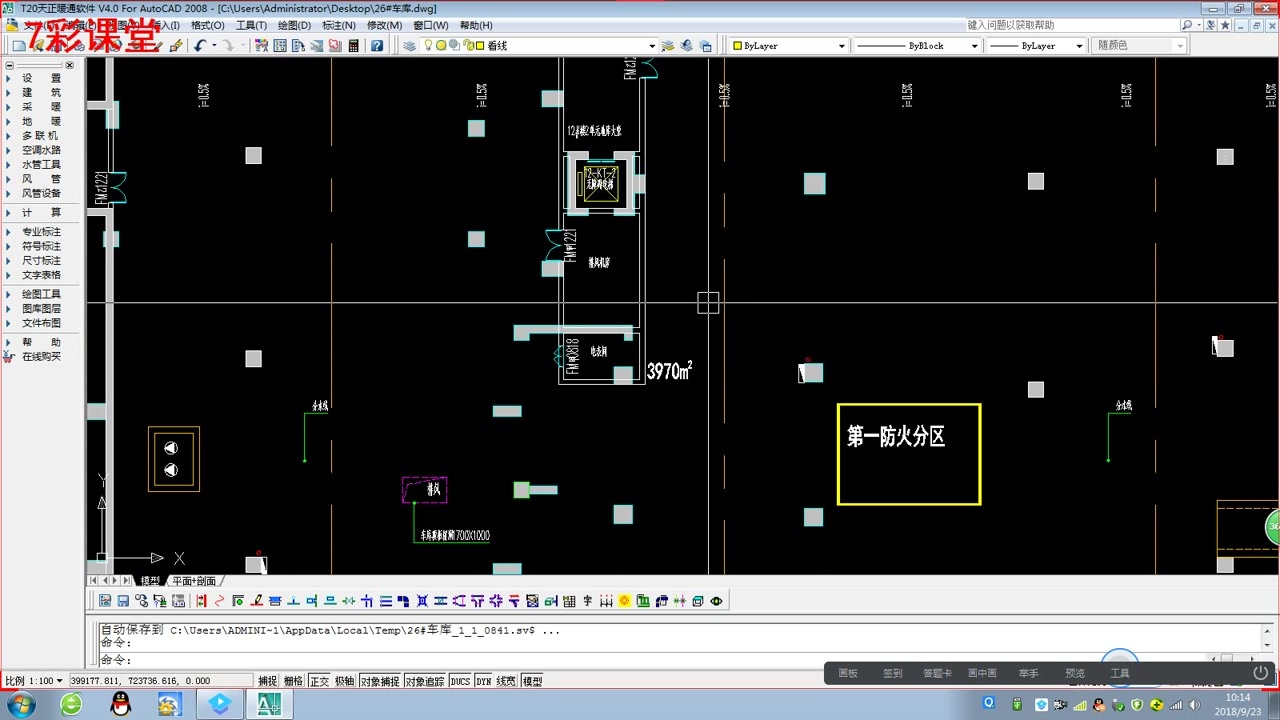Viewport: 1280px width, 720px height.
Task: Click the QQ penguin icon in the taskbar
Action: click(121, 704)
